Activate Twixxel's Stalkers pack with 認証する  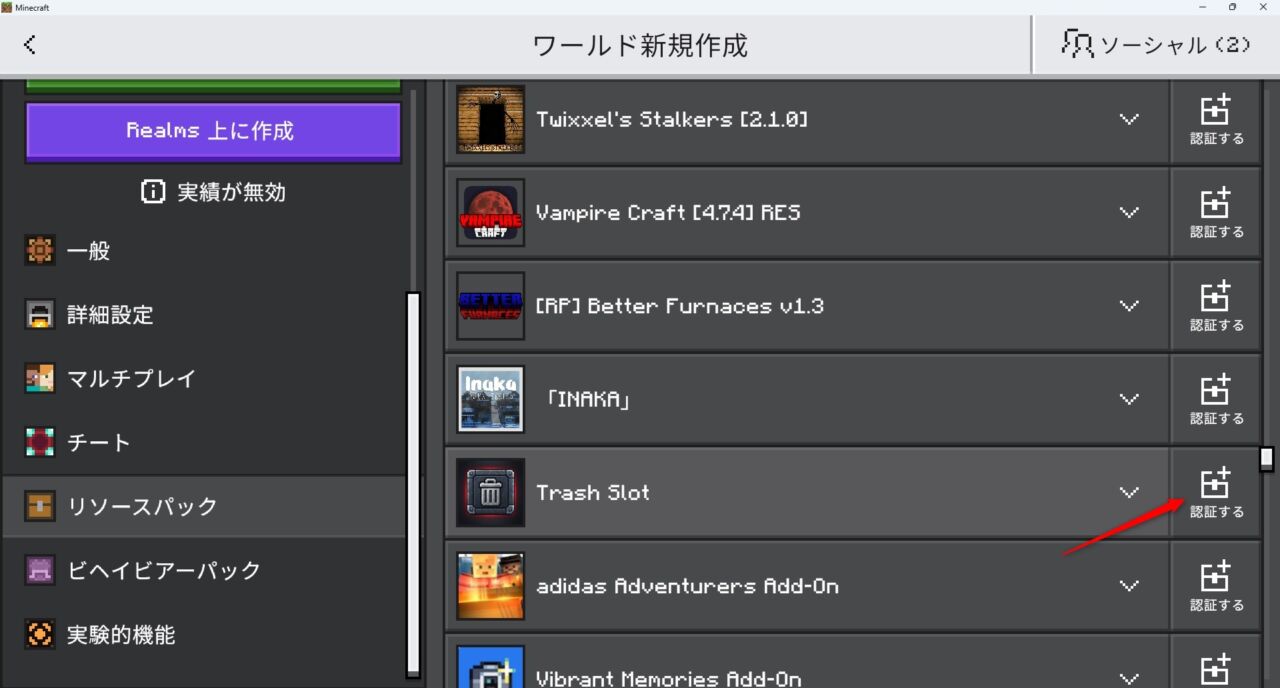pyautogui.click(x=1216, y=120)
